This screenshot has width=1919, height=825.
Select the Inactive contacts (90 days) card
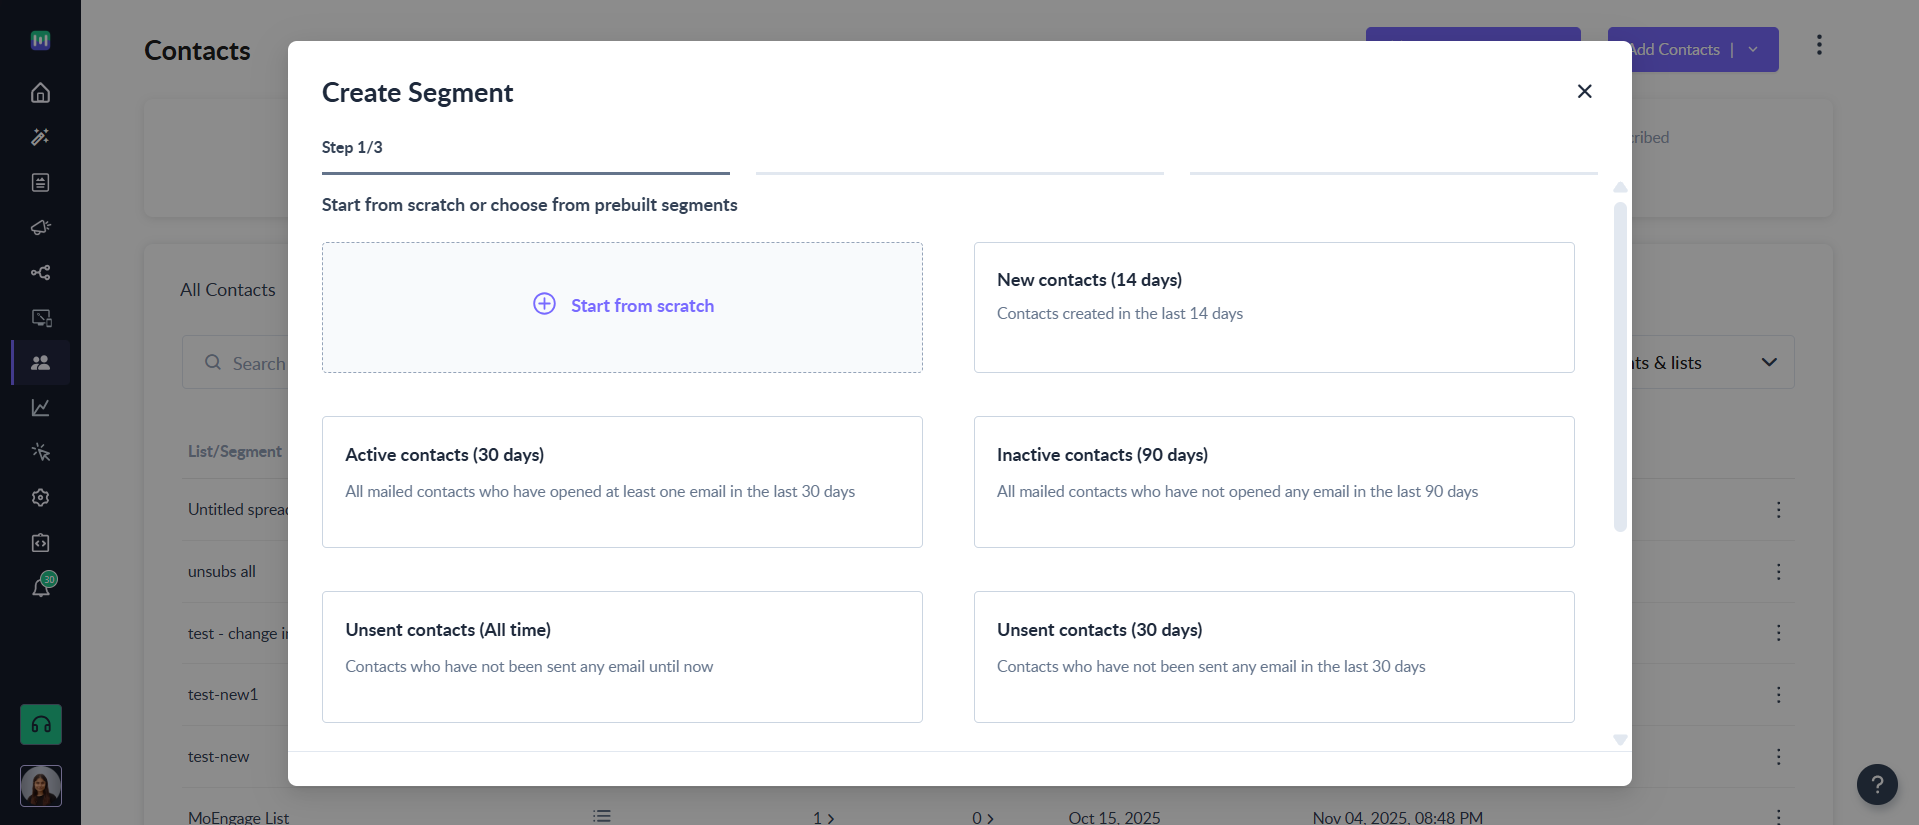coord(1273,482)
